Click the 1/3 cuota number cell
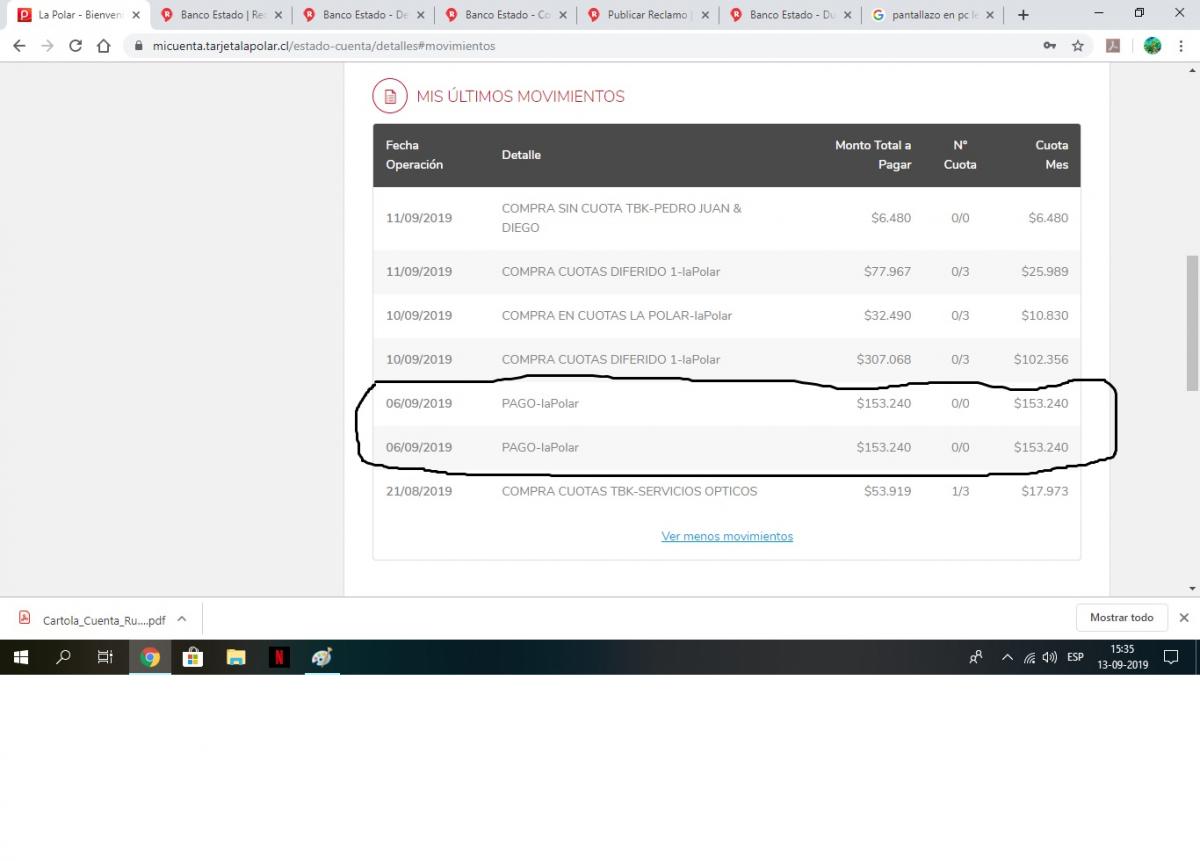 (x=960, y=491)
